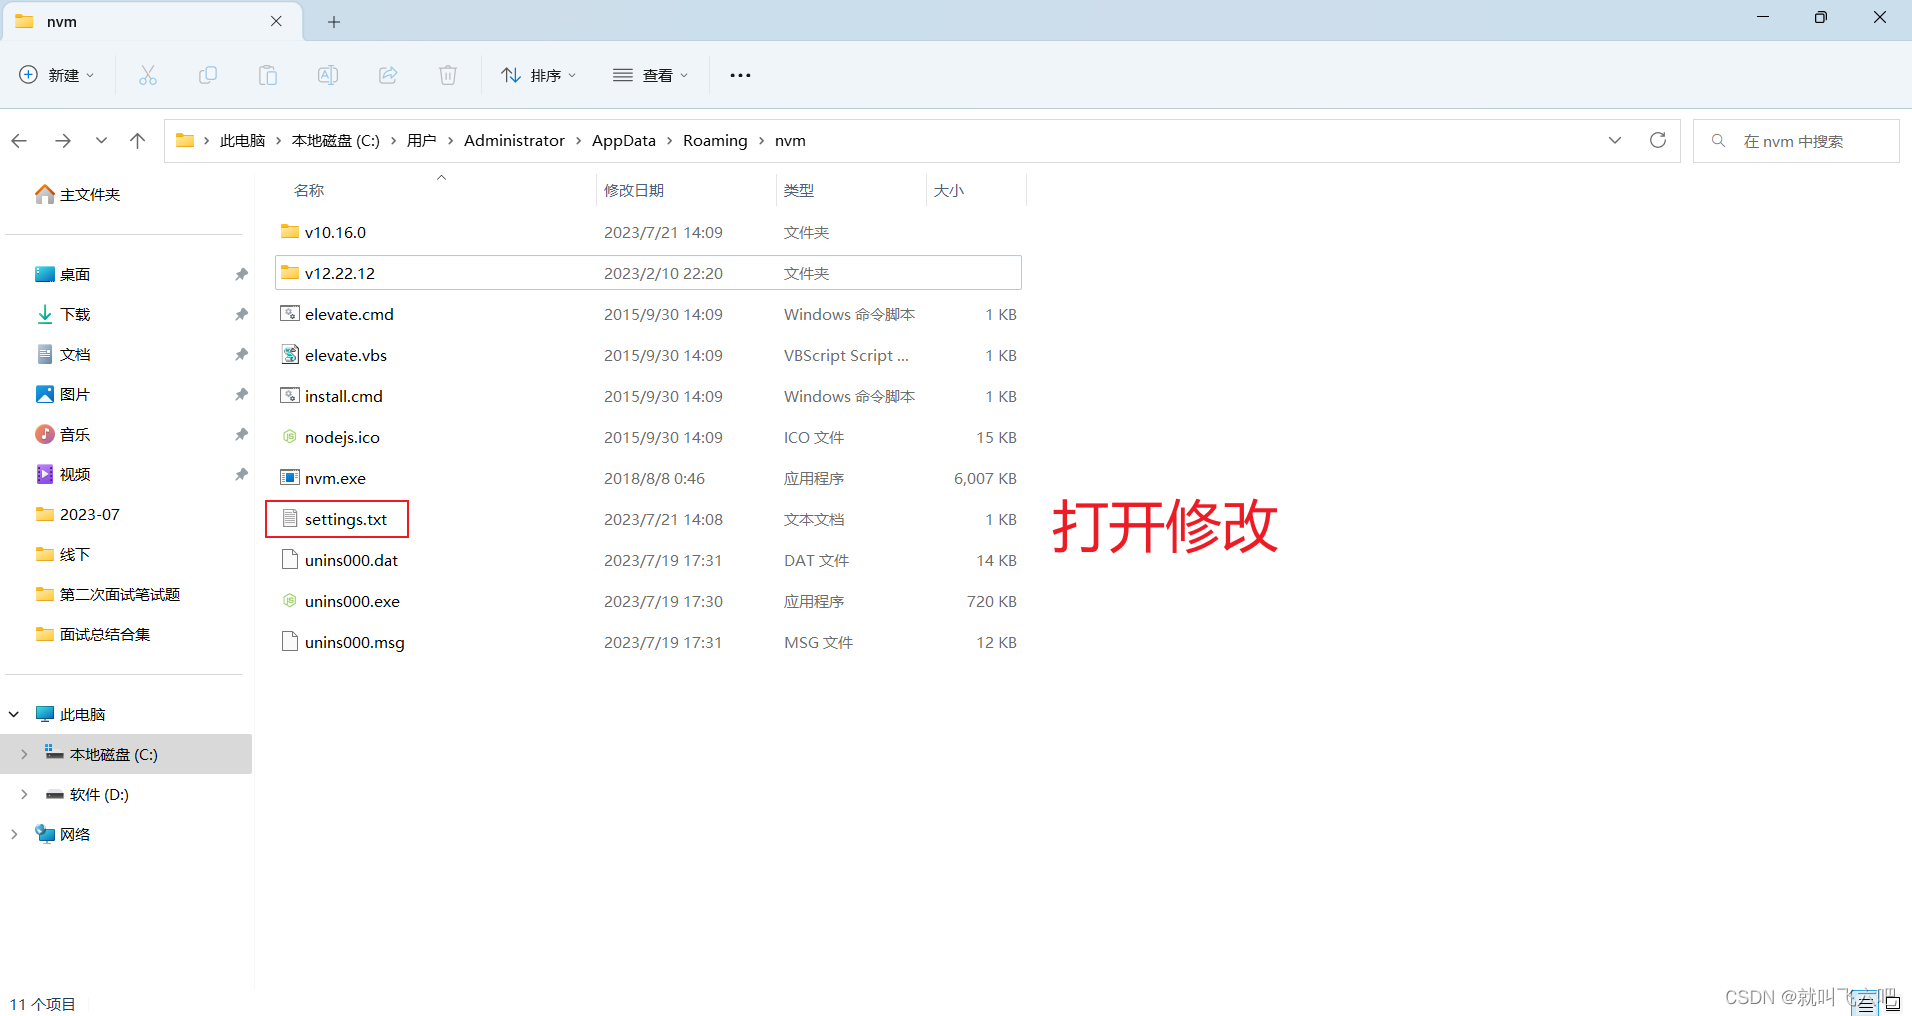Viewport: 1912px width, 1016px height.
Task: Click the install.cmd file icon
Action: click(x=290, y=396)
